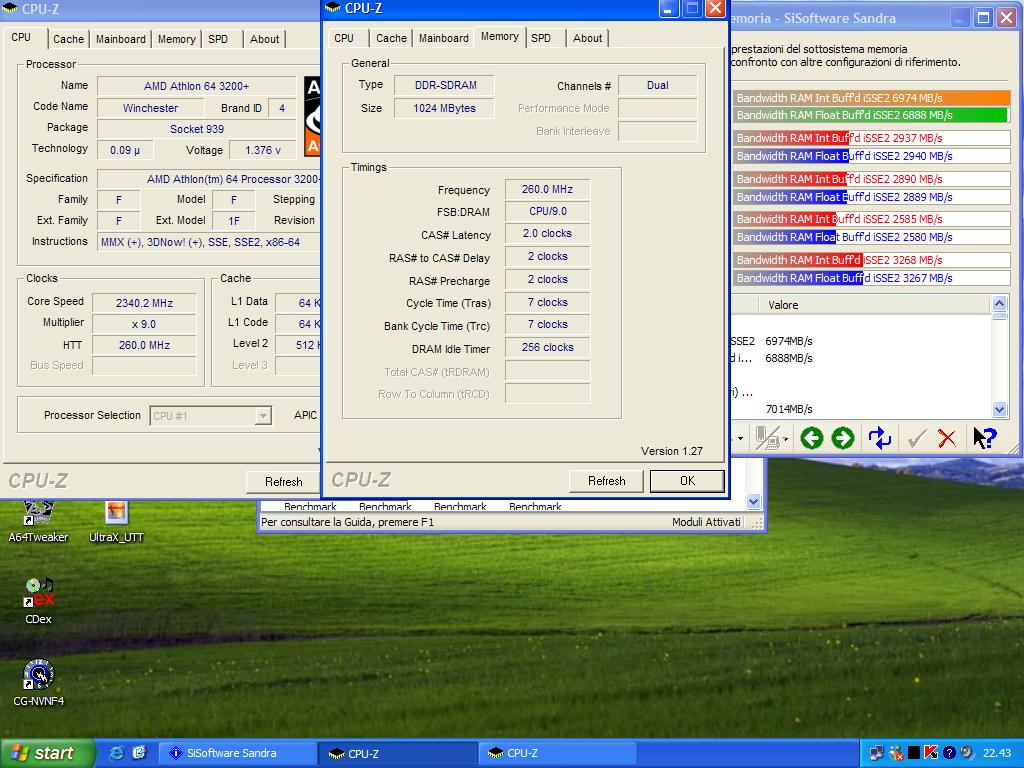The width and height of the screenshot is (1024, 768).
Task: Select the Cache tab in back CPU-Z window
Action: pos(69,39)
